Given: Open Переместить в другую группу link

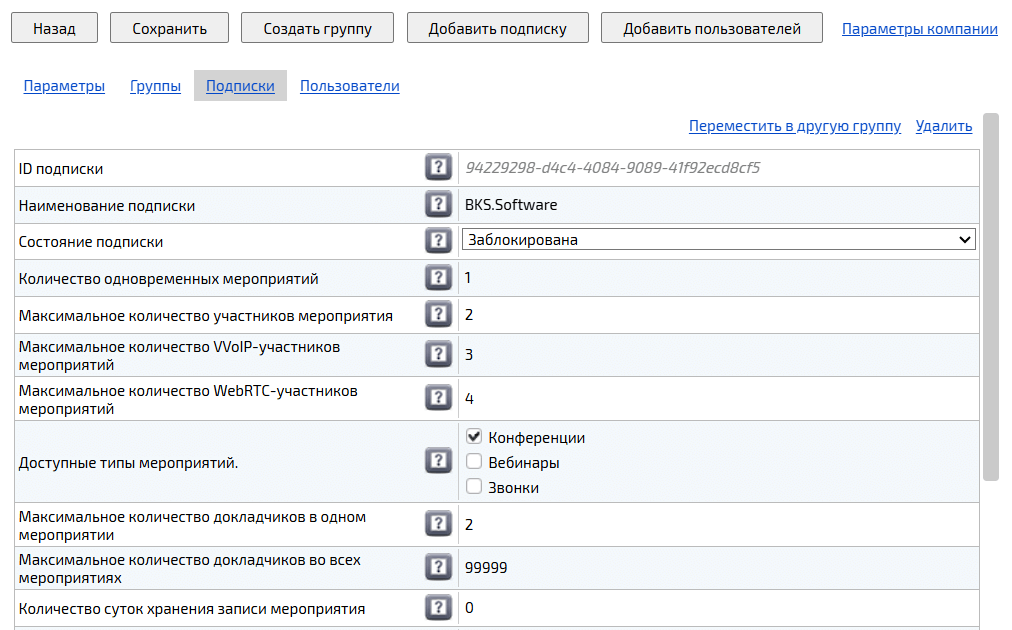Looking at the screenshot, I should [x=795, y=126].
